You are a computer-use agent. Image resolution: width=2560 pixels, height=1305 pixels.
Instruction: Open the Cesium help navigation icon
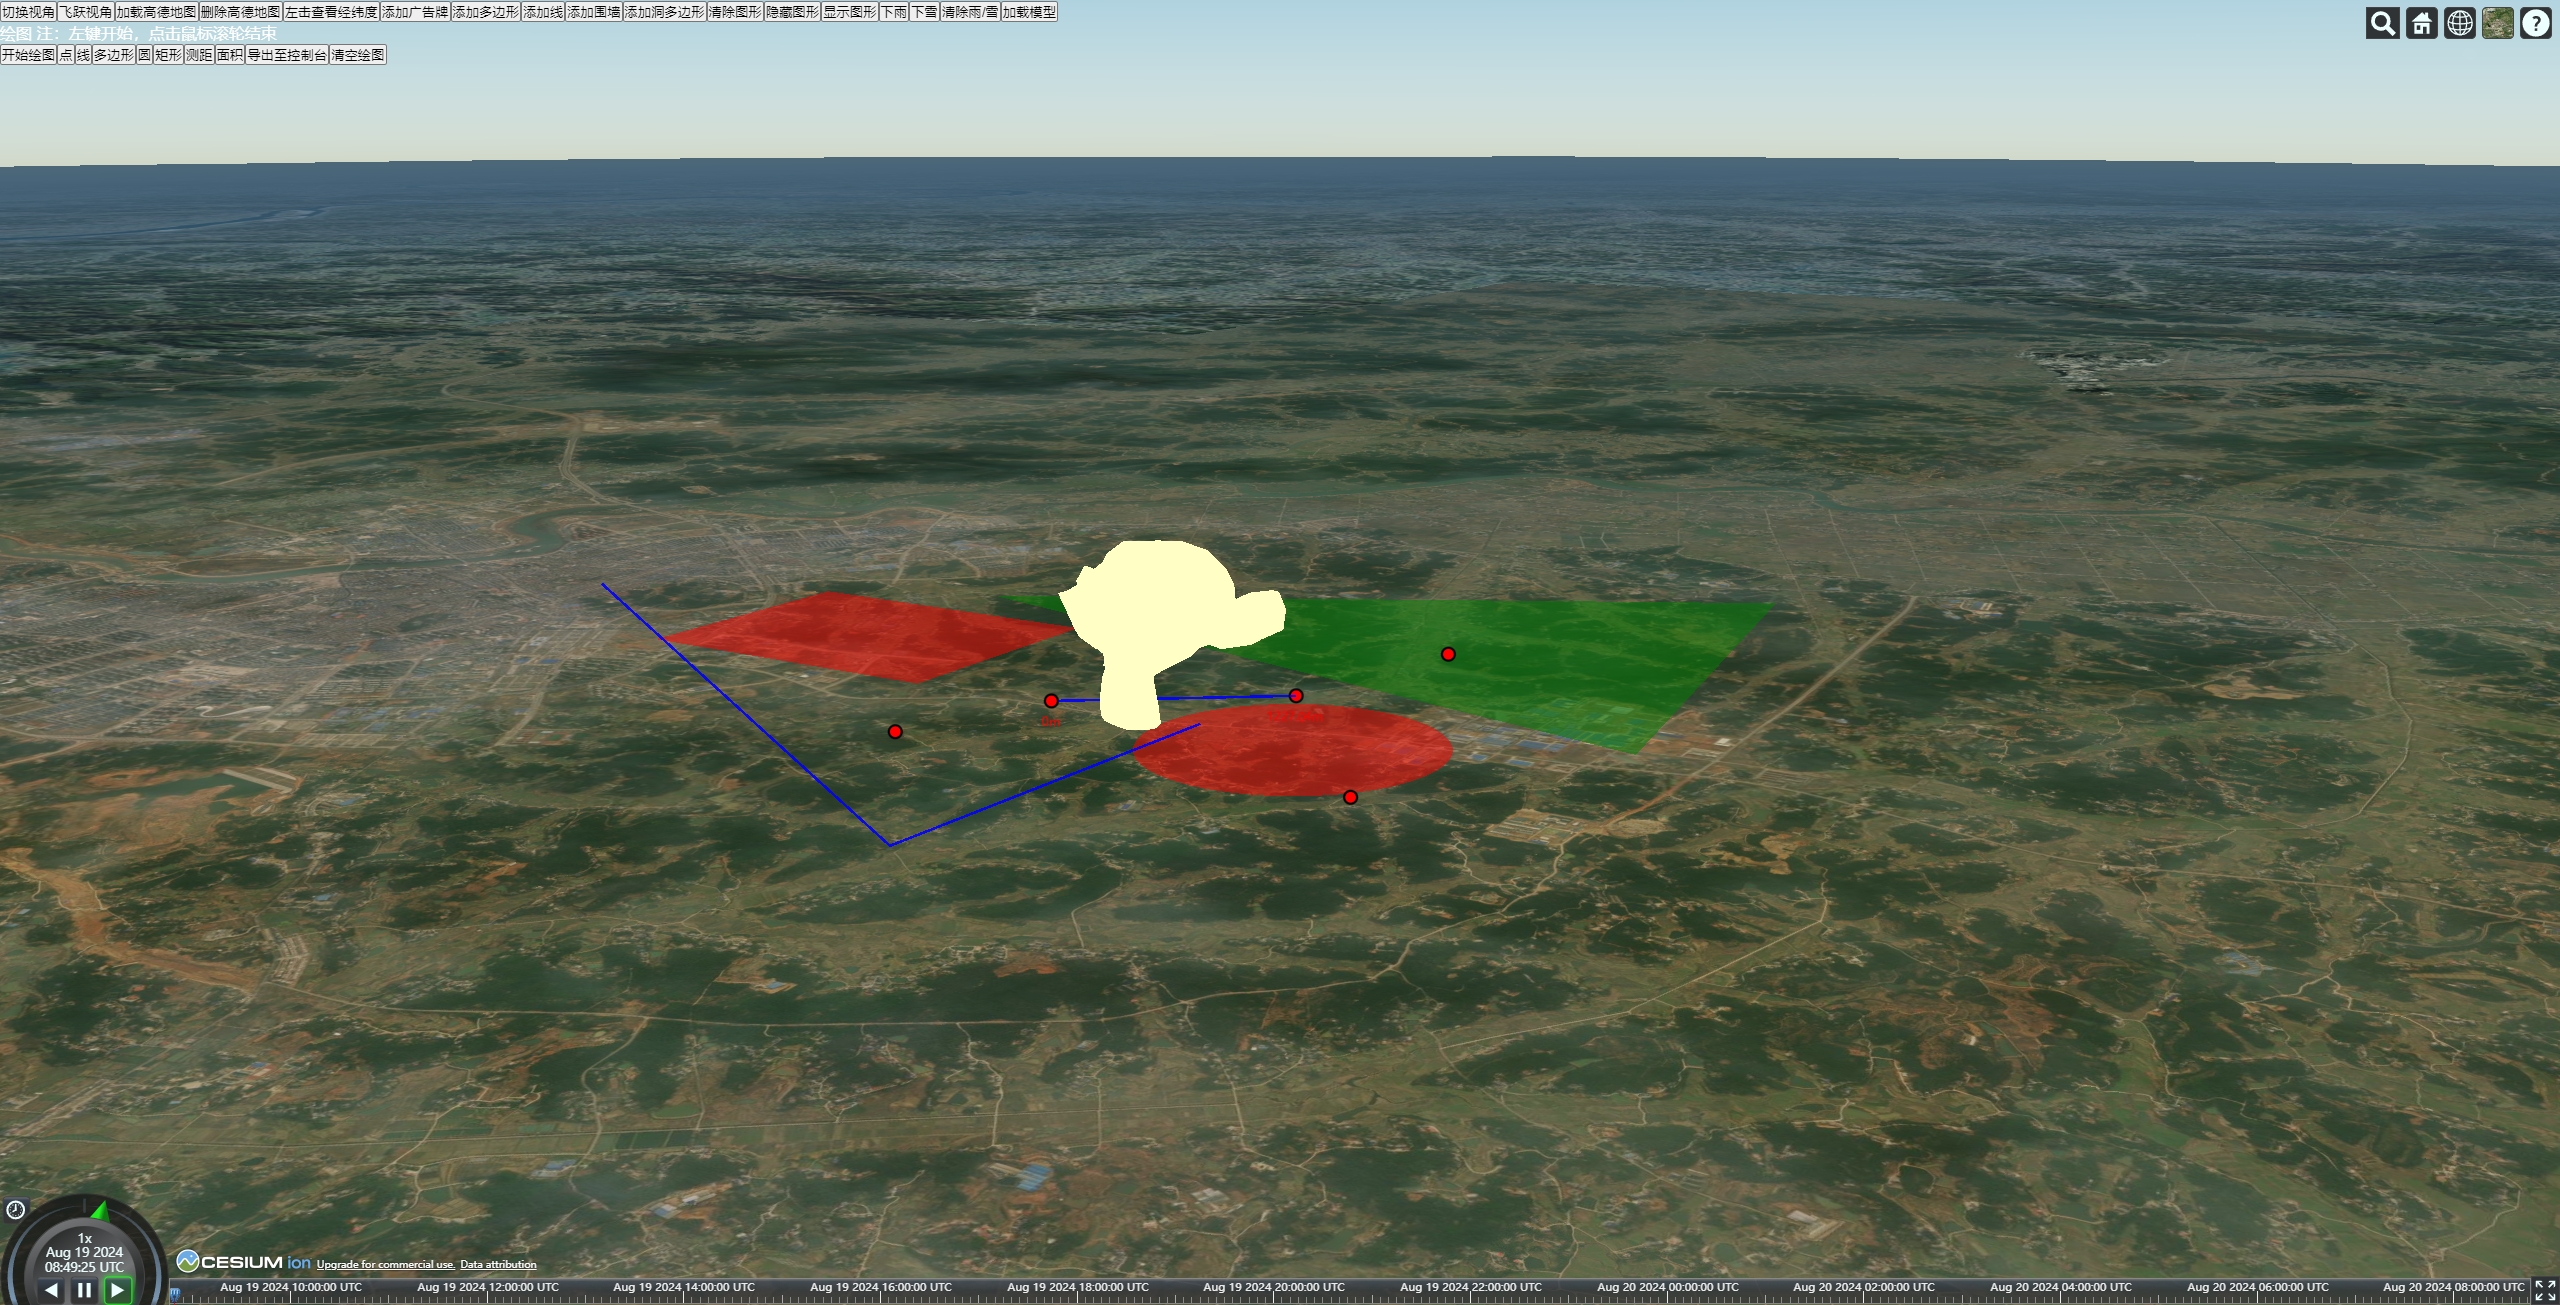pos(2536,22)
